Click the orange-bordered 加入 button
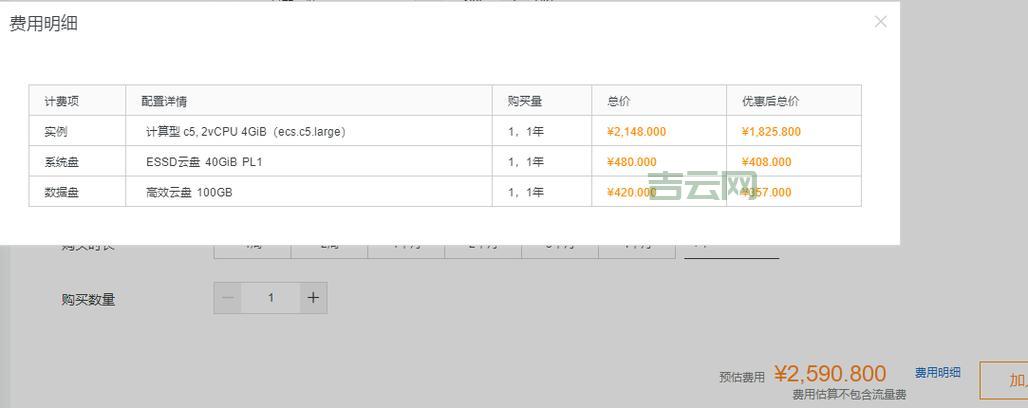1028x408 pixels. 1005,380
